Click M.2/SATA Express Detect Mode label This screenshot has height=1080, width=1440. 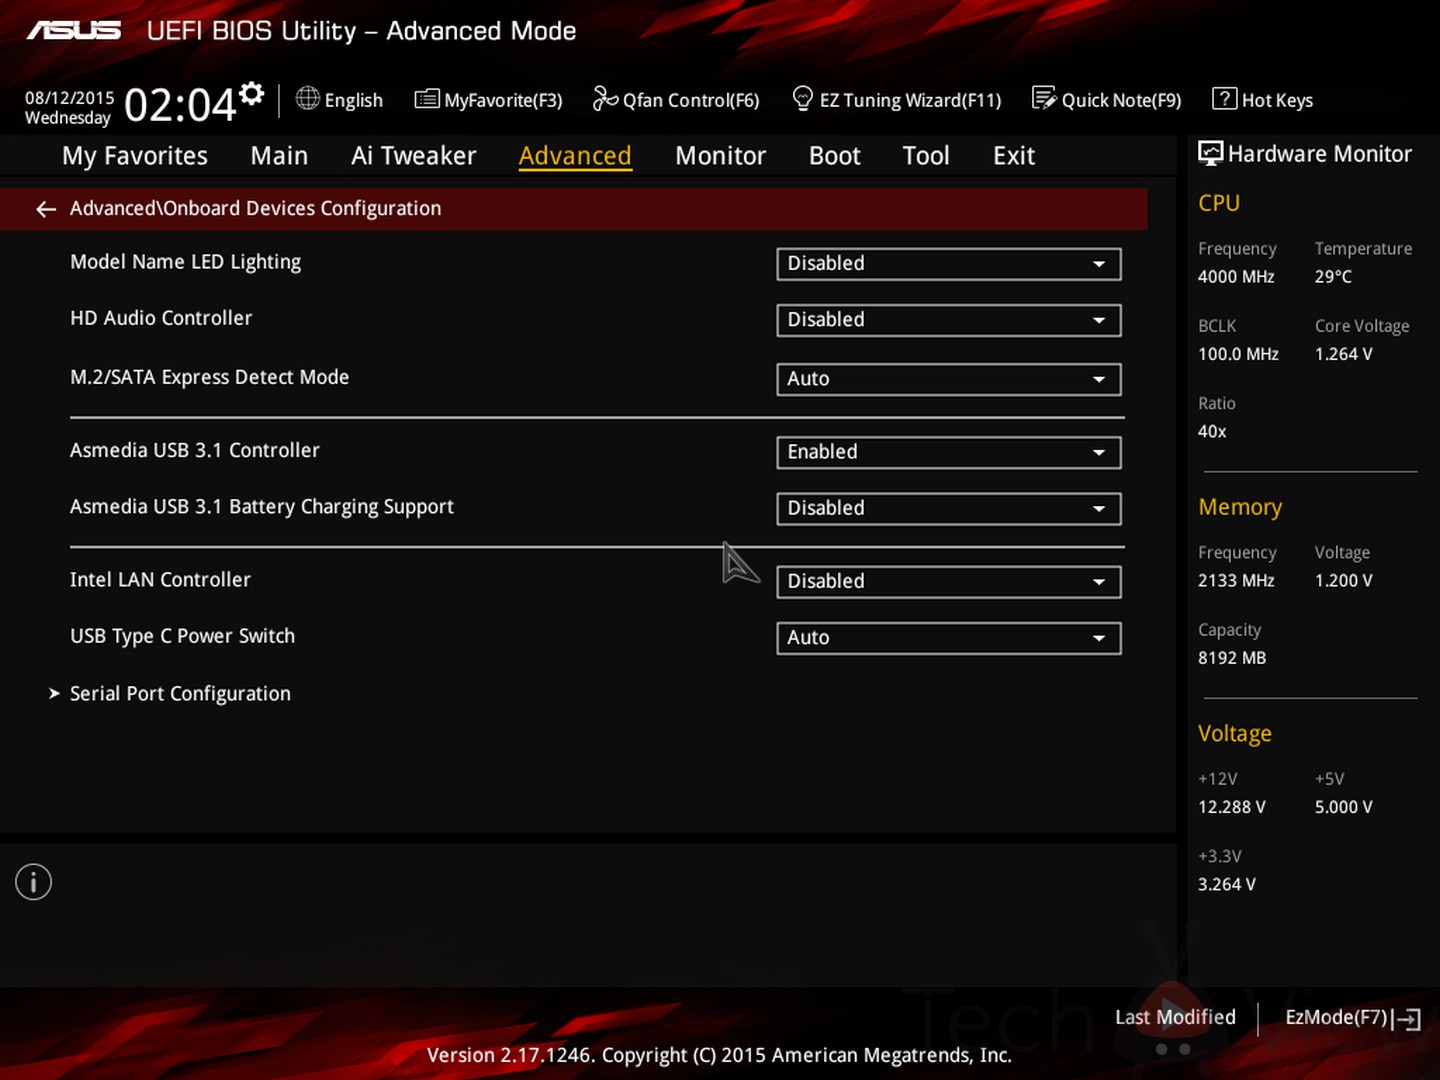[210, 377]
